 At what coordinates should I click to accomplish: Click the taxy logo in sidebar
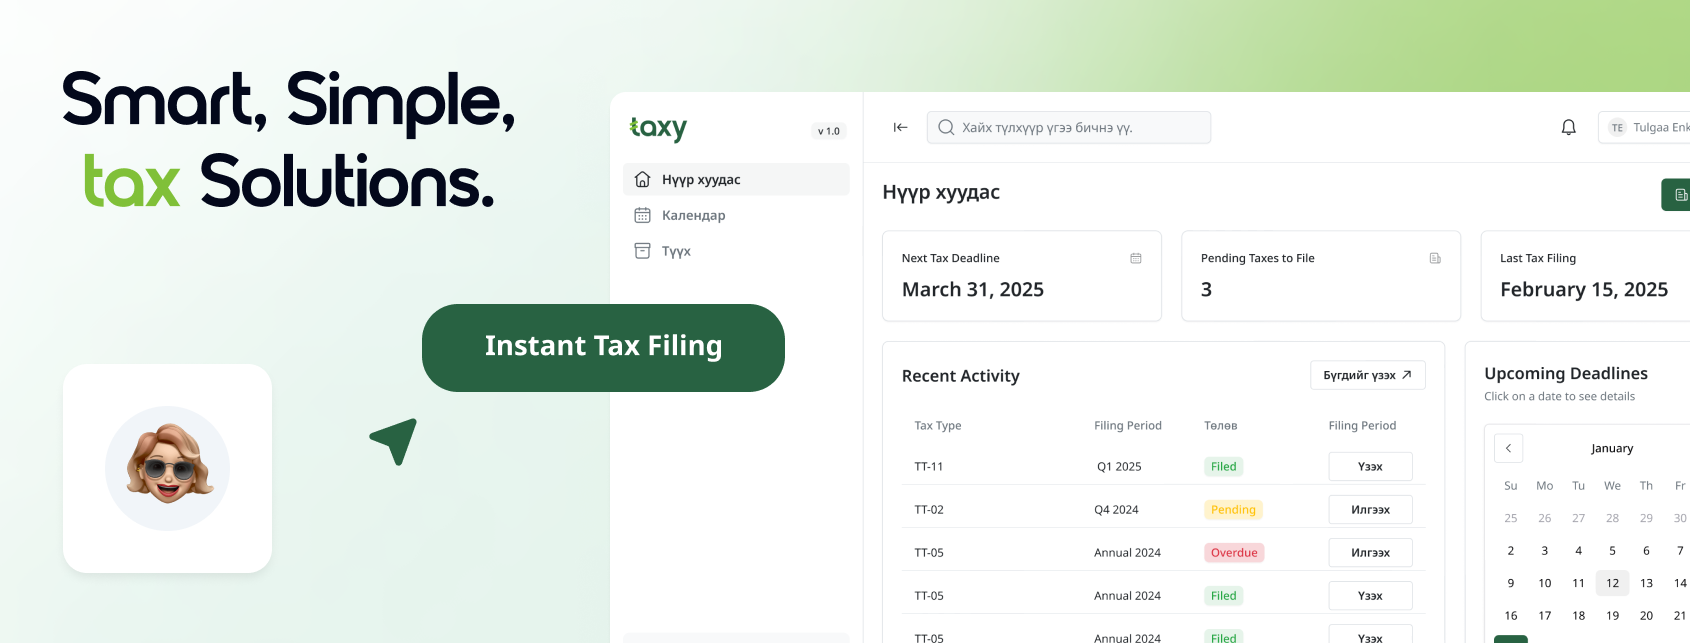658,128
